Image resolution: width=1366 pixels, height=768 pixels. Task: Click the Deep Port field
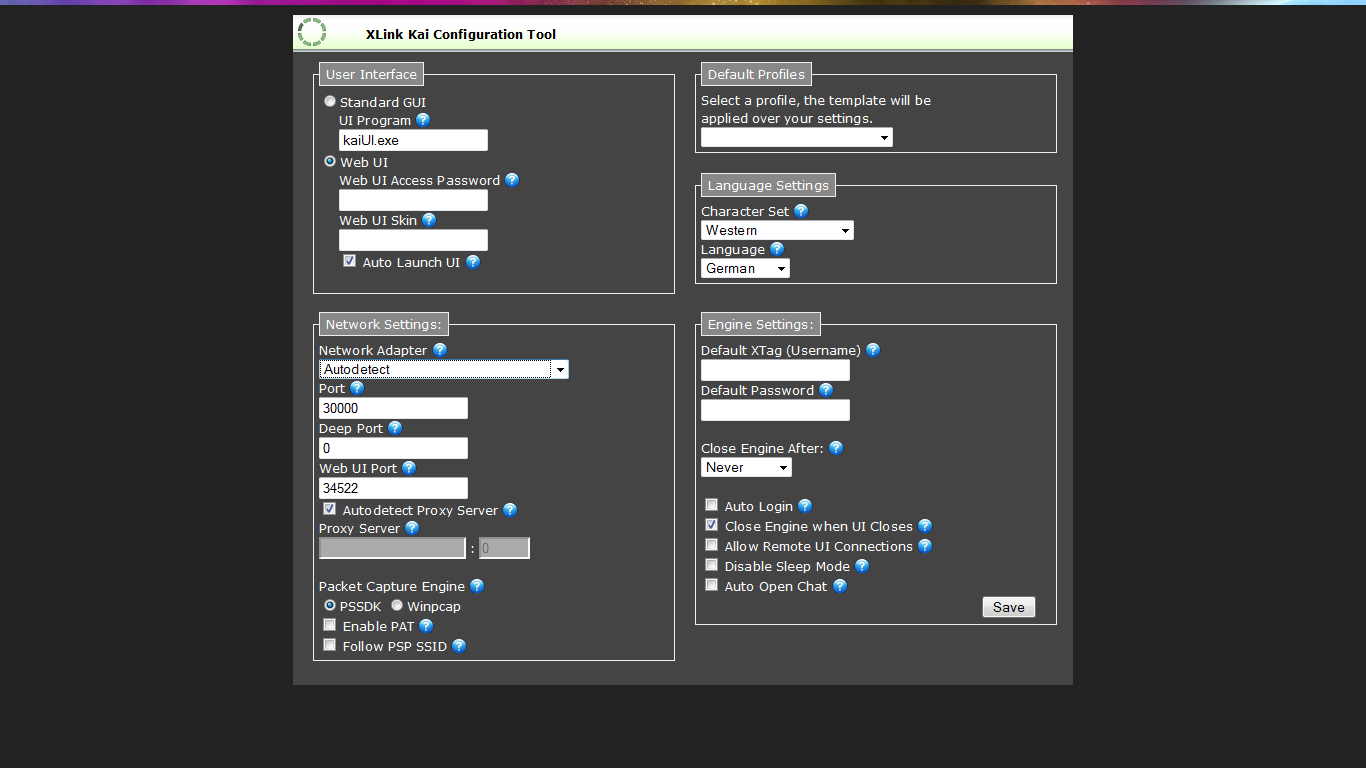pyautogui.click(x=393, y=448)
